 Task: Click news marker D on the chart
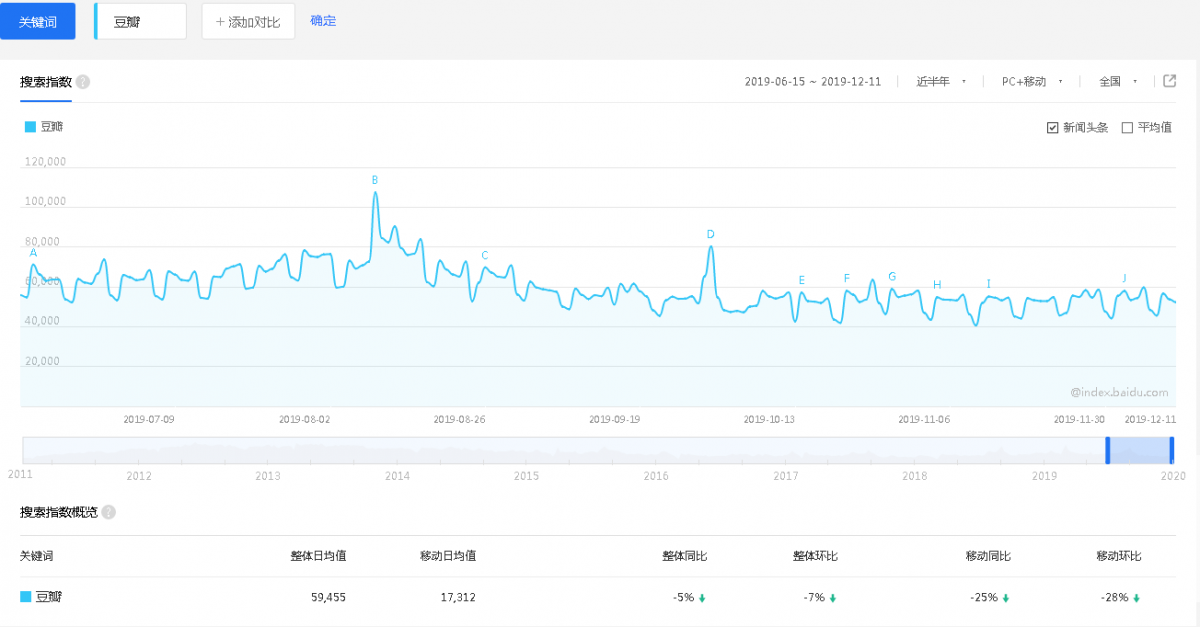click(711, 235)
